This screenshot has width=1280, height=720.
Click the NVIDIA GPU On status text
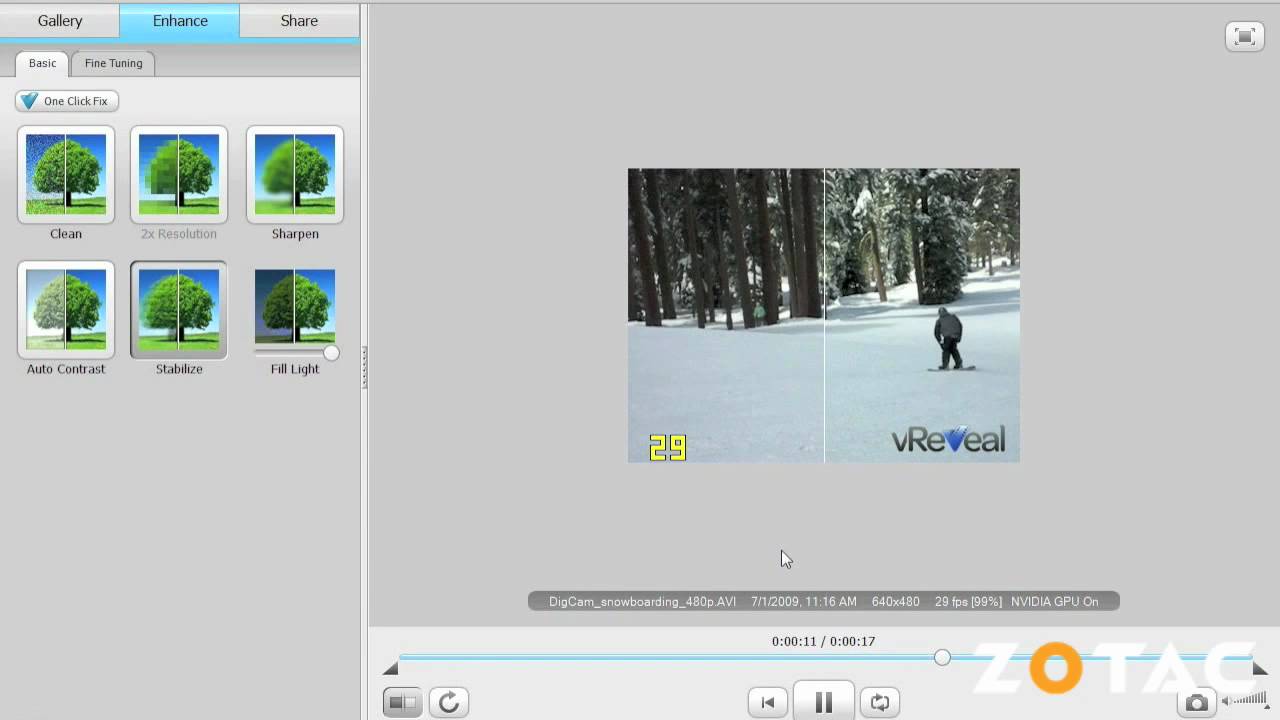[1054, 602]
